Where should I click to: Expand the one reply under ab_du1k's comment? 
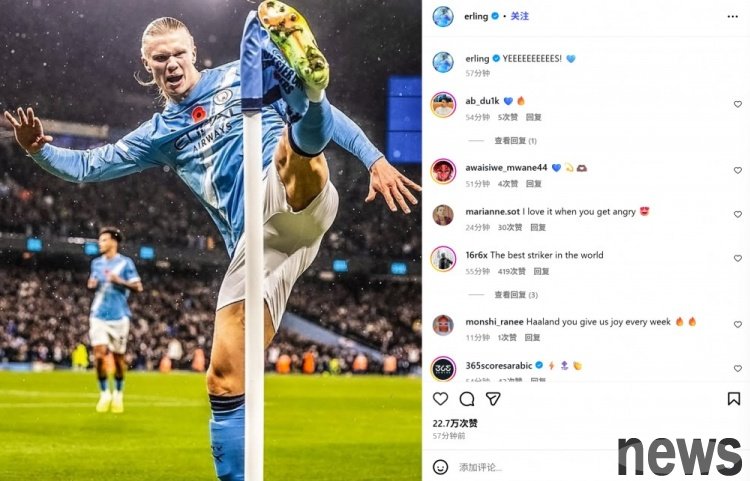(x=515, y=141)
